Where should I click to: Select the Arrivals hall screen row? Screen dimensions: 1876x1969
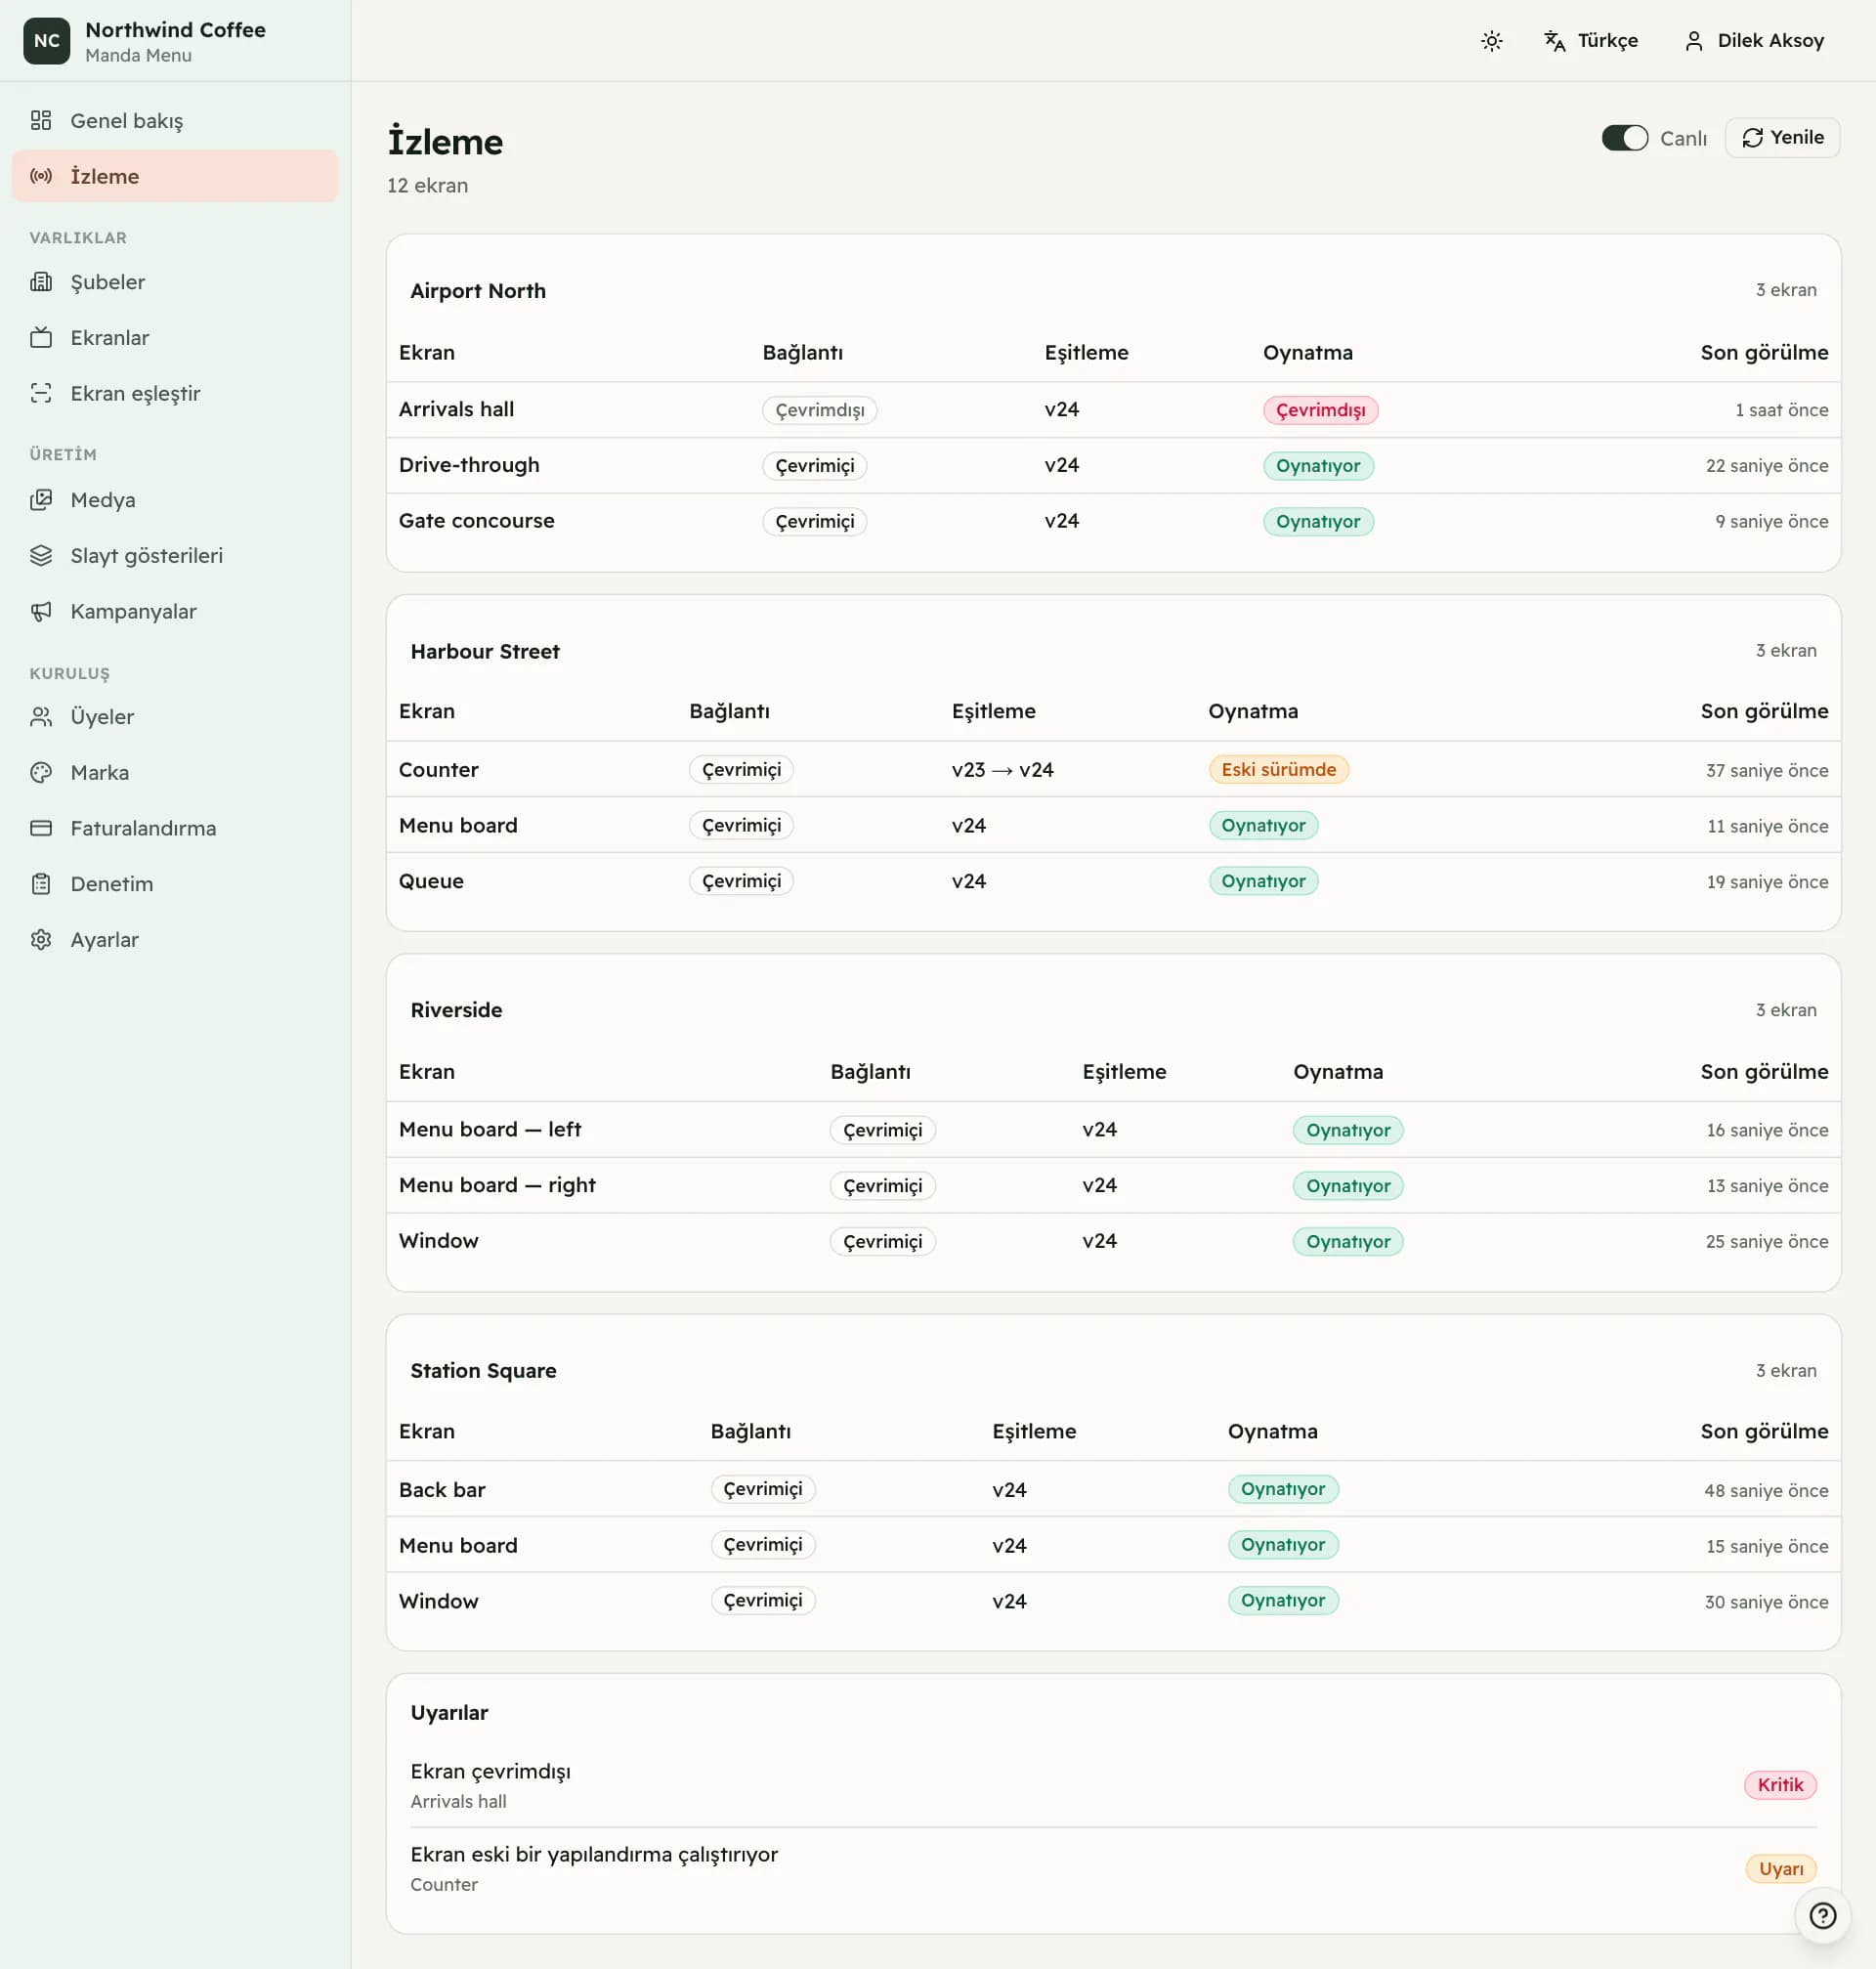[1113, 410]
